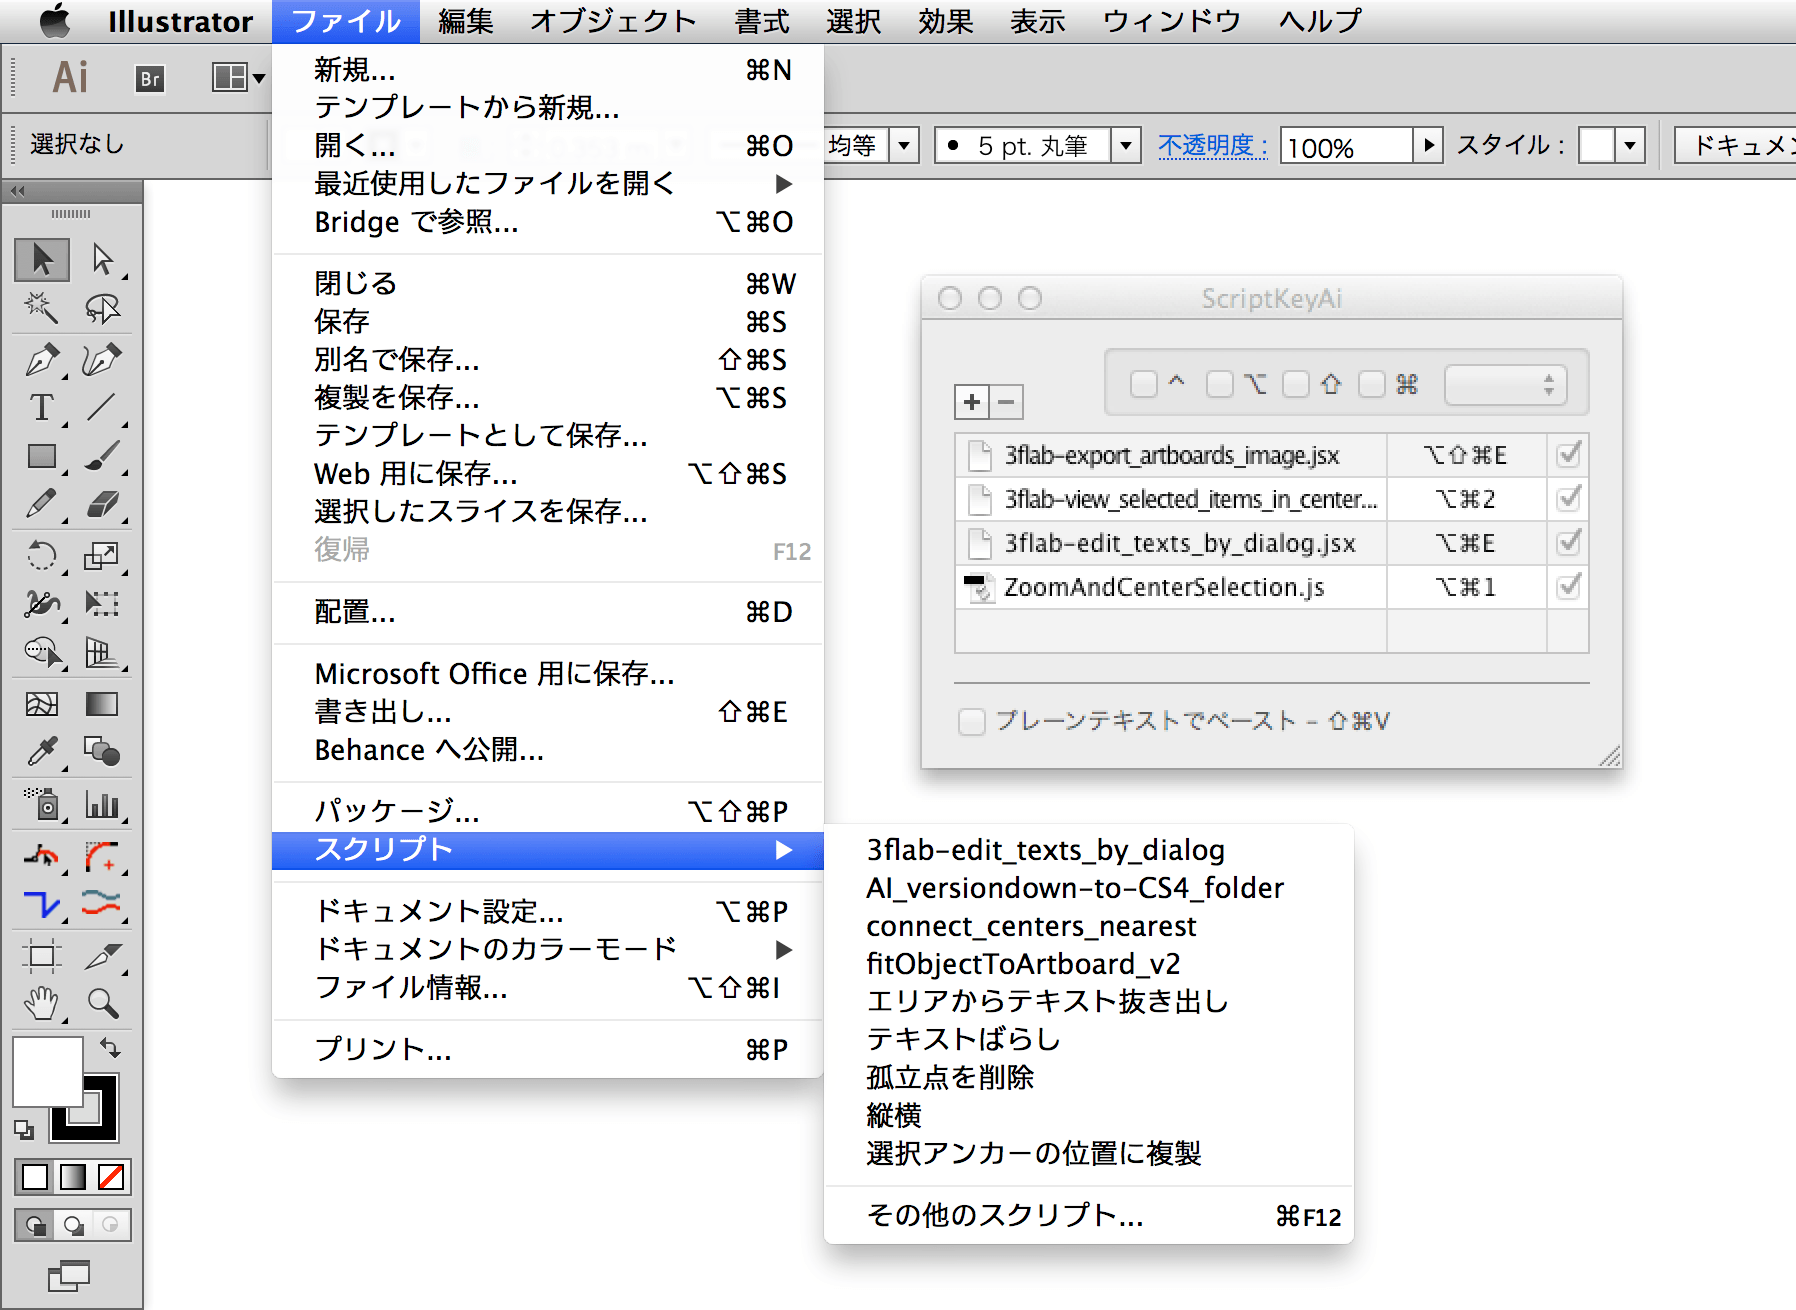The width and height of the screenshot is (1796, 1310).
Task: Collapse the tools panel with double arrows
Action: 18,190
